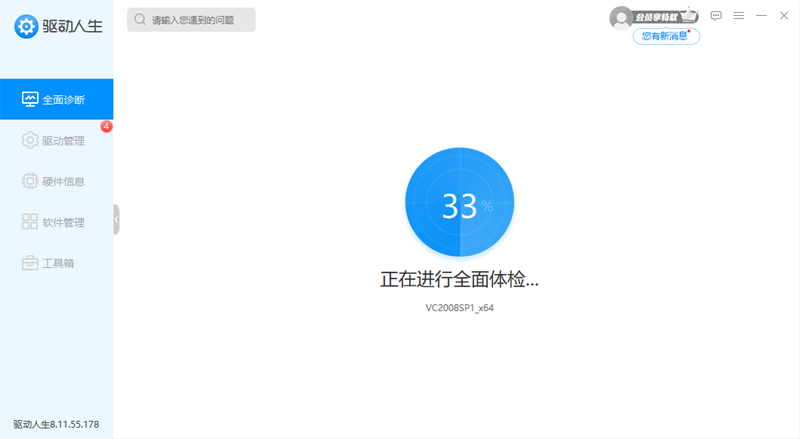The image size is (800, 439).
Task: Click the user avatar icon
Action: 621,17
